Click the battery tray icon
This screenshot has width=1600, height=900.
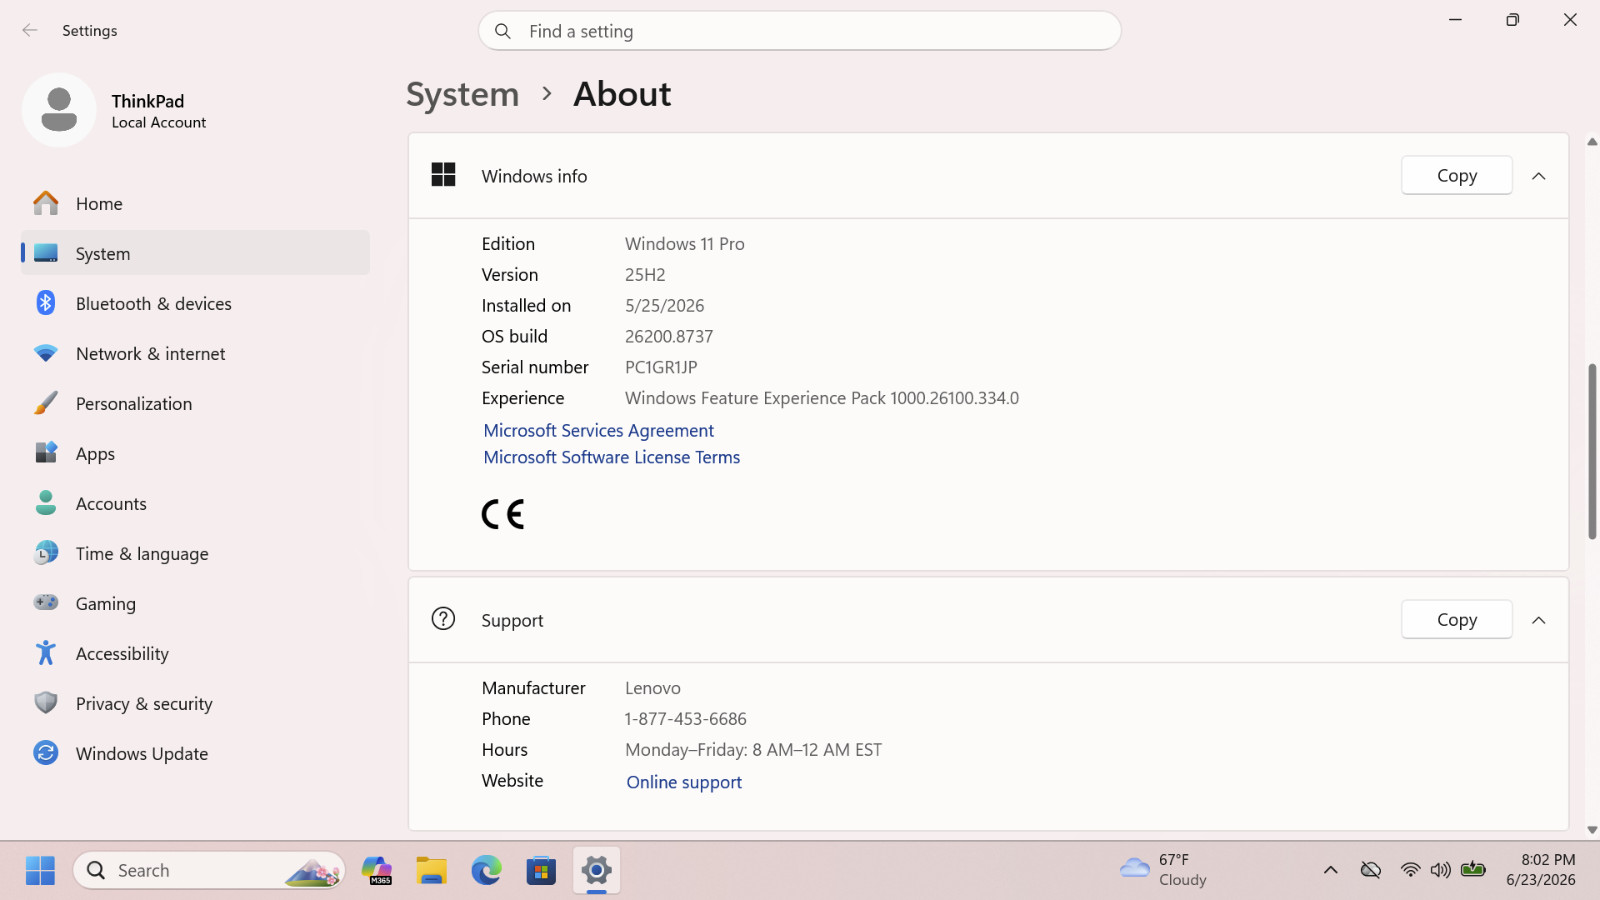click(1473, 869)
